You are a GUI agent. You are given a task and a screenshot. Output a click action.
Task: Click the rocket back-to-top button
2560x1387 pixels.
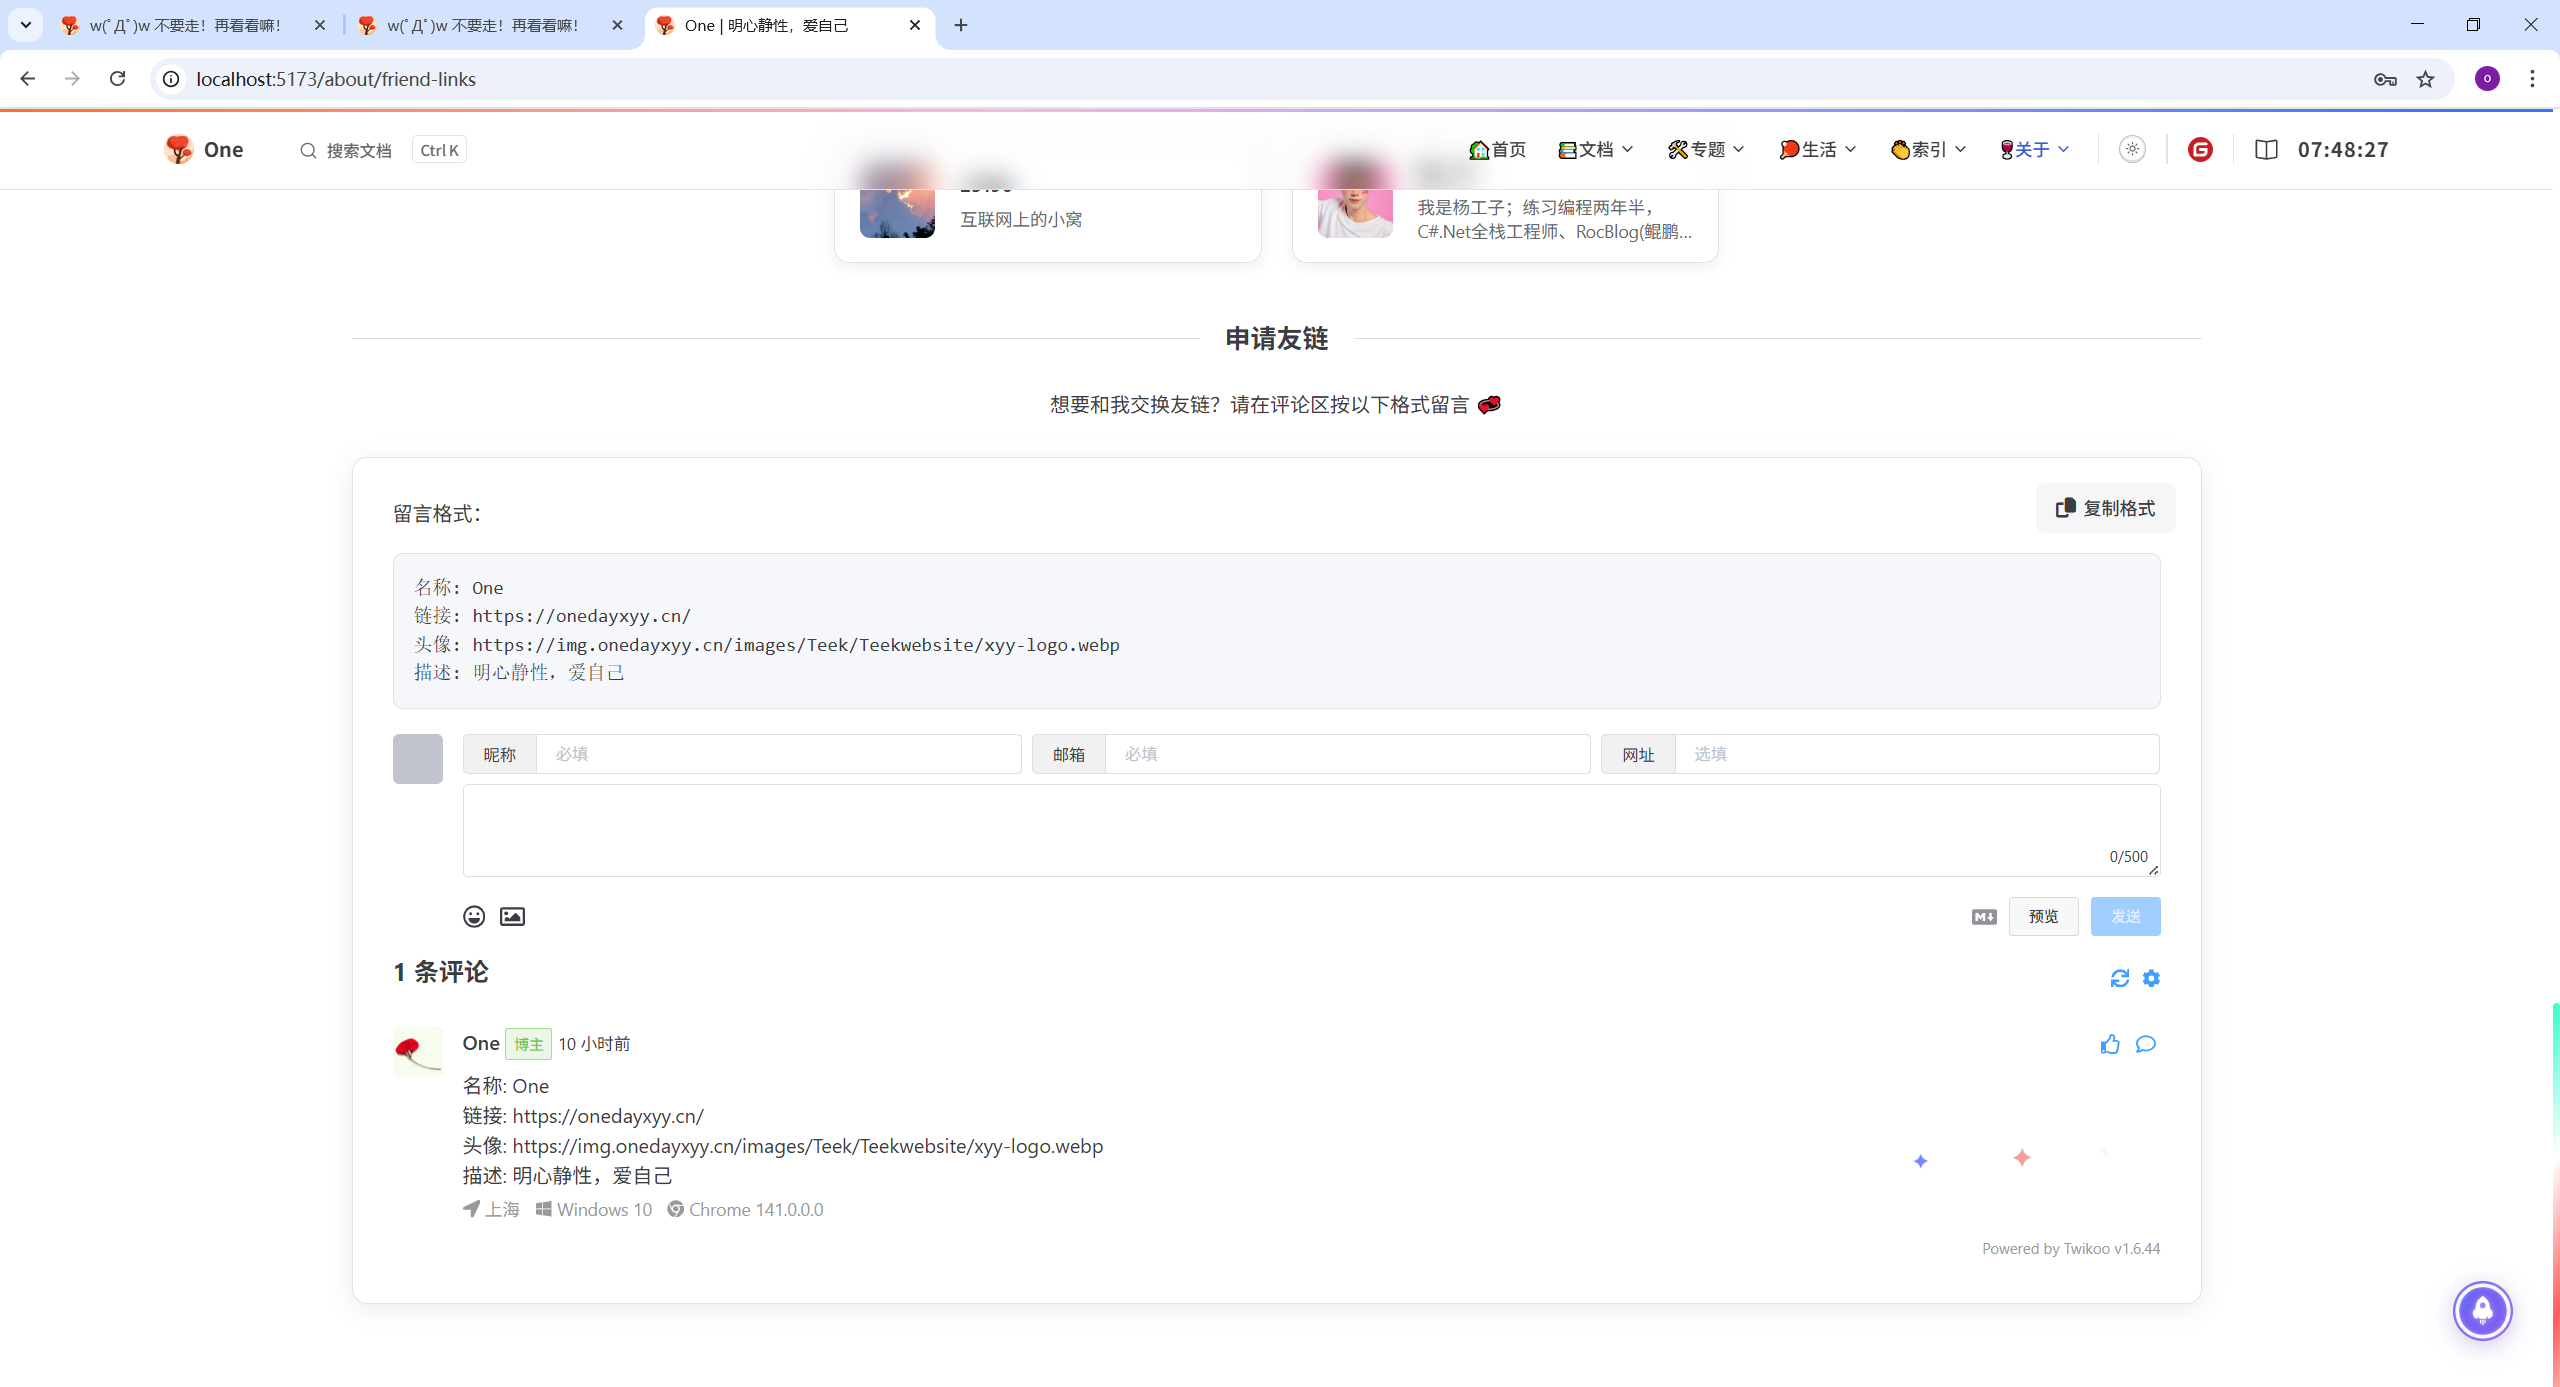[2482, 1310]
